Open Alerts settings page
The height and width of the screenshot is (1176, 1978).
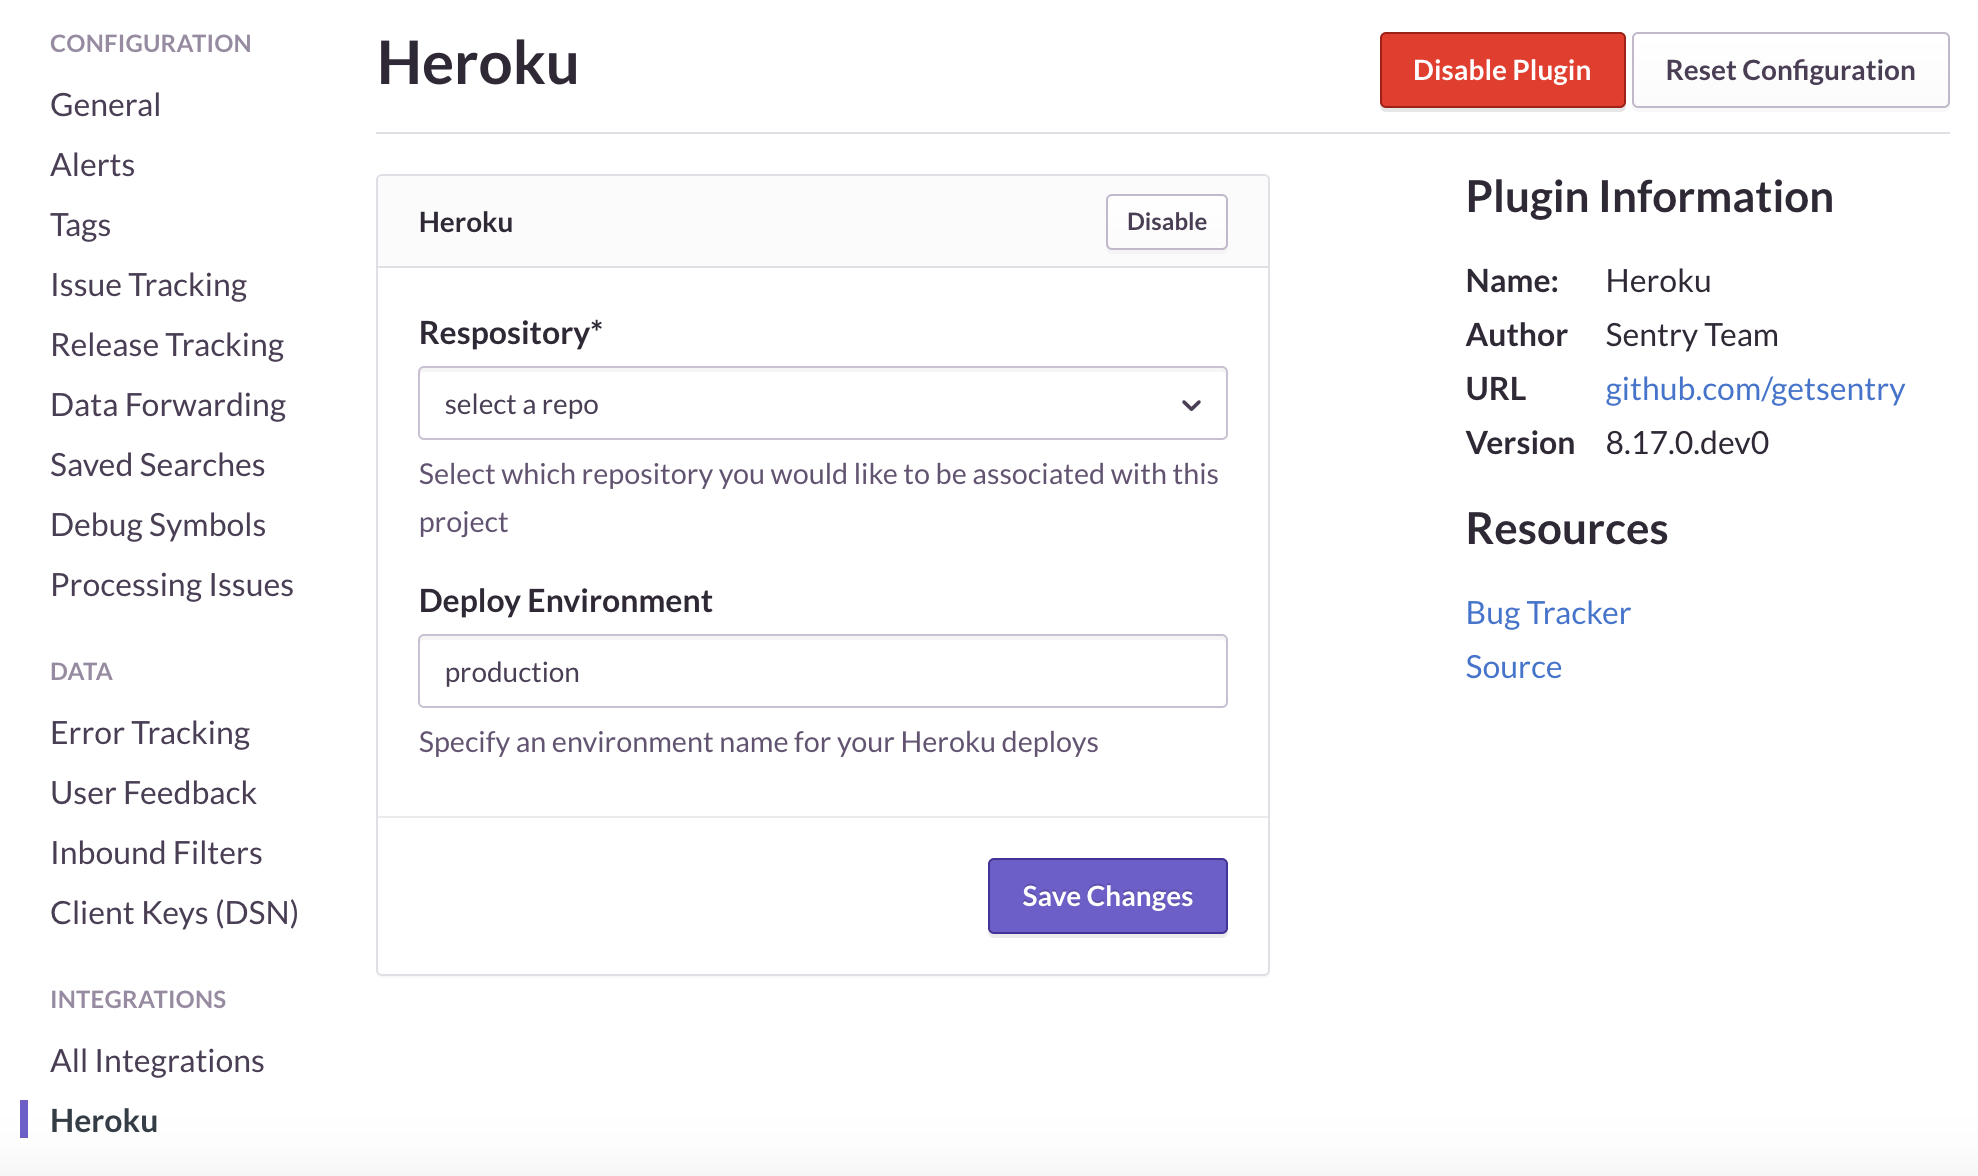point(92,165)
